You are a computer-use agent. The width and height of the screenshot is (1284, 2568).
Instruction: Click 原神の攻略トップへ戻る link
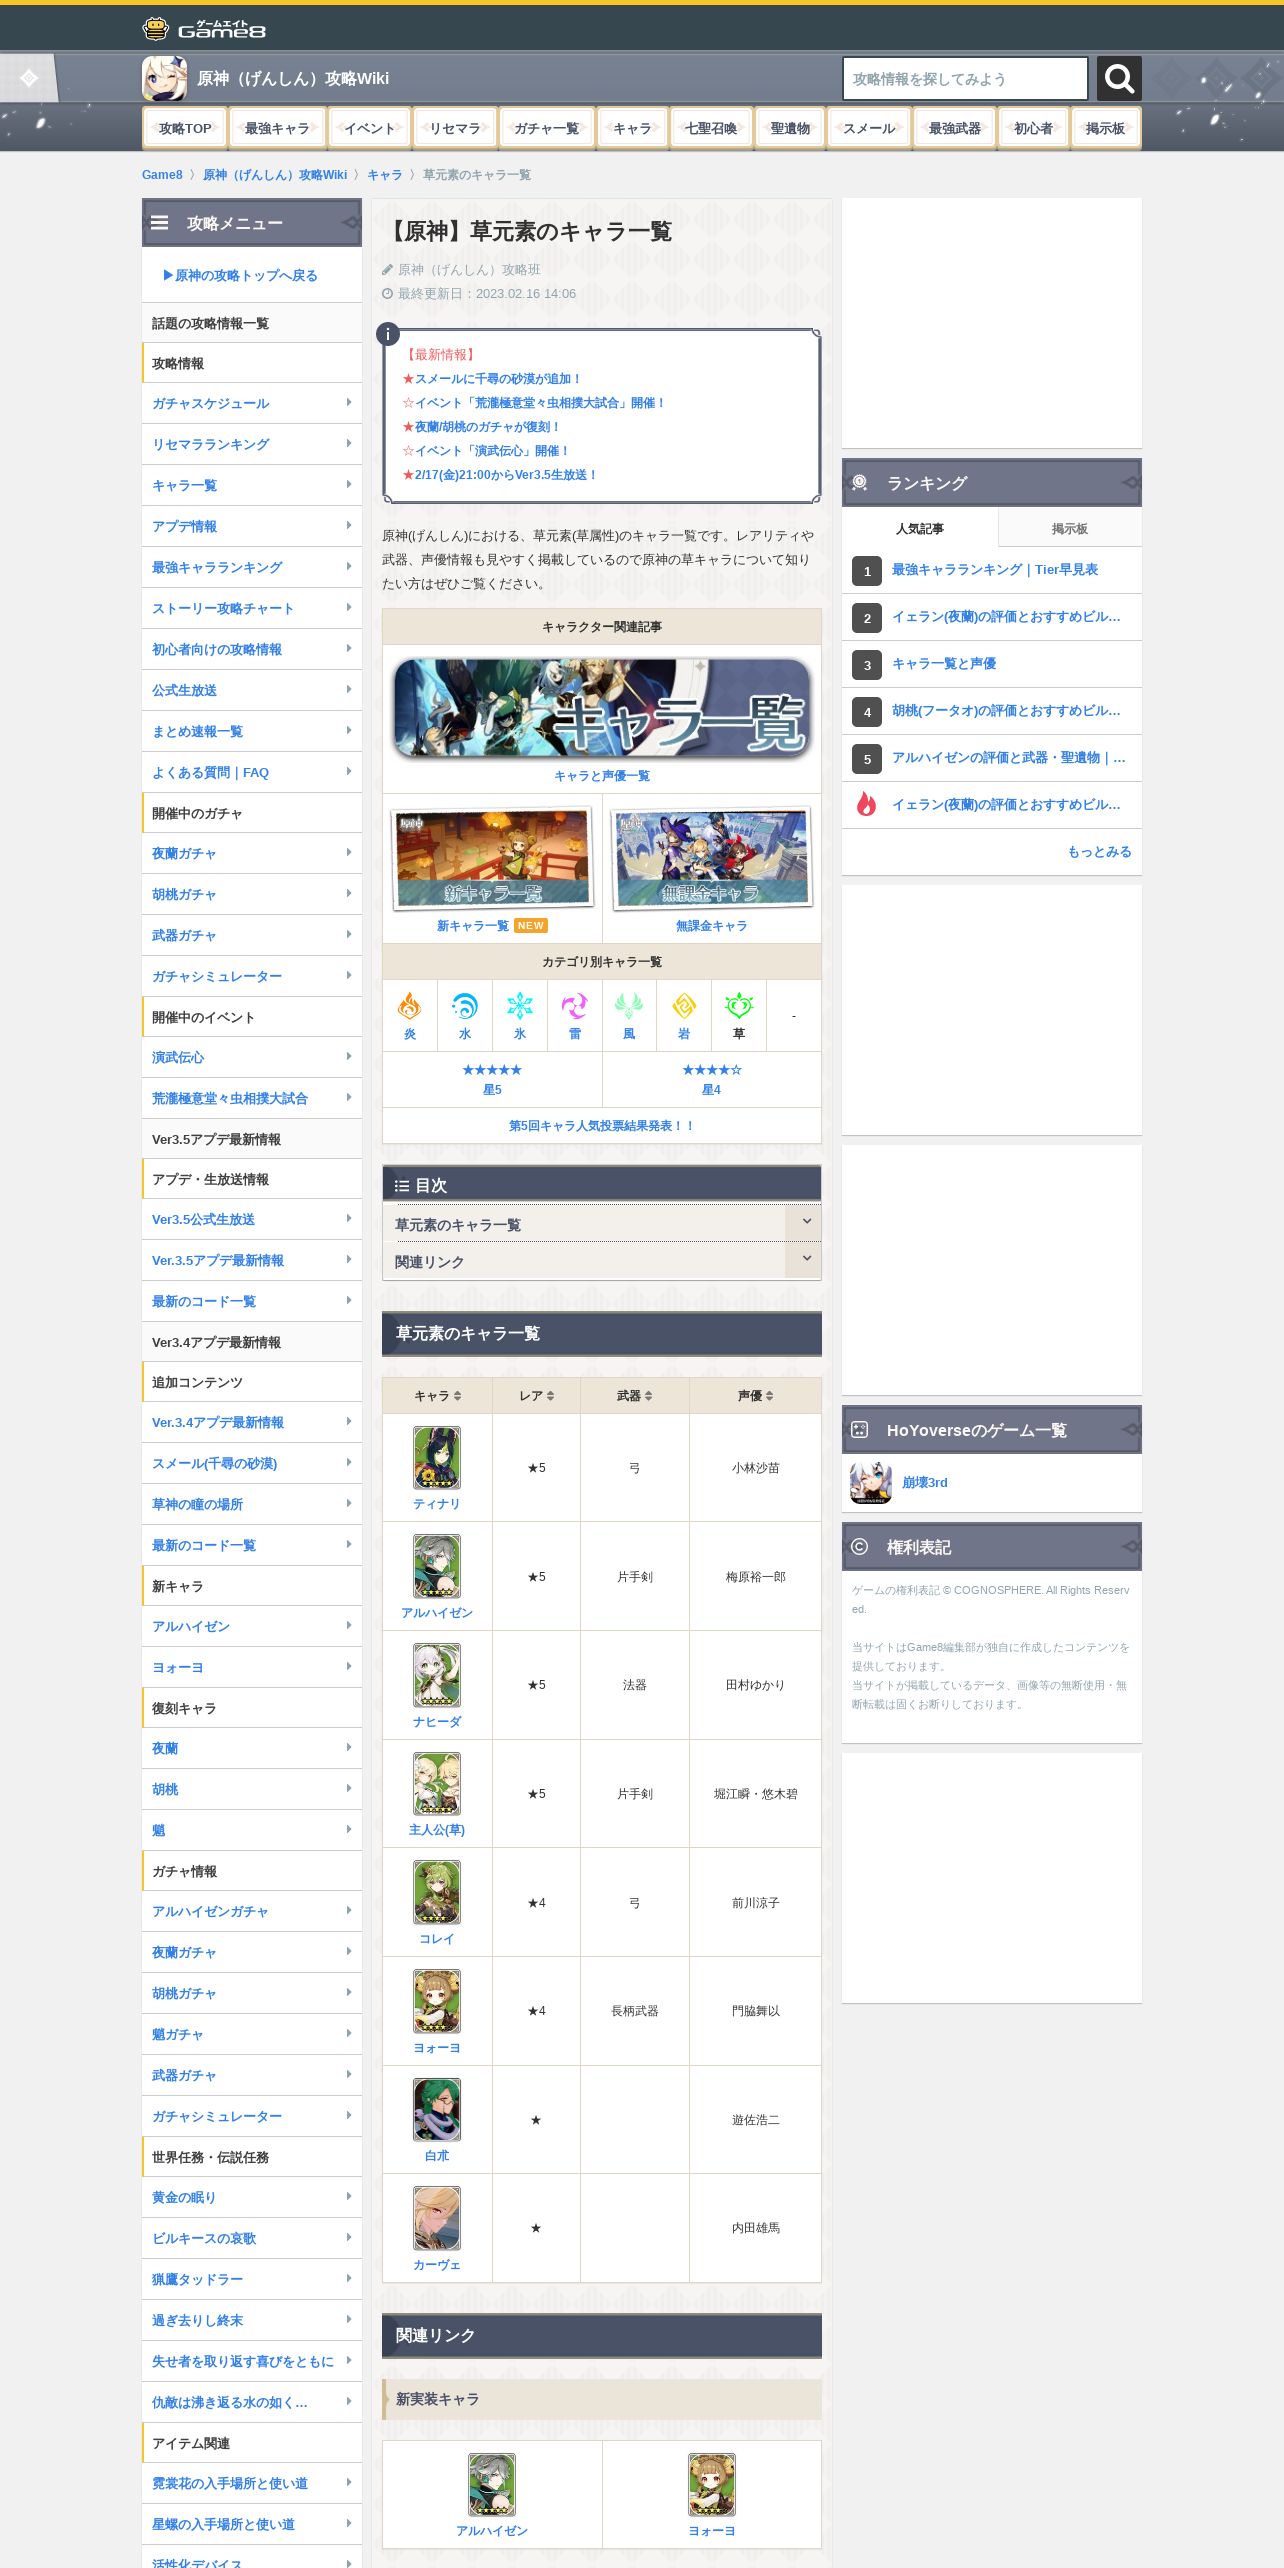(240, 275)
